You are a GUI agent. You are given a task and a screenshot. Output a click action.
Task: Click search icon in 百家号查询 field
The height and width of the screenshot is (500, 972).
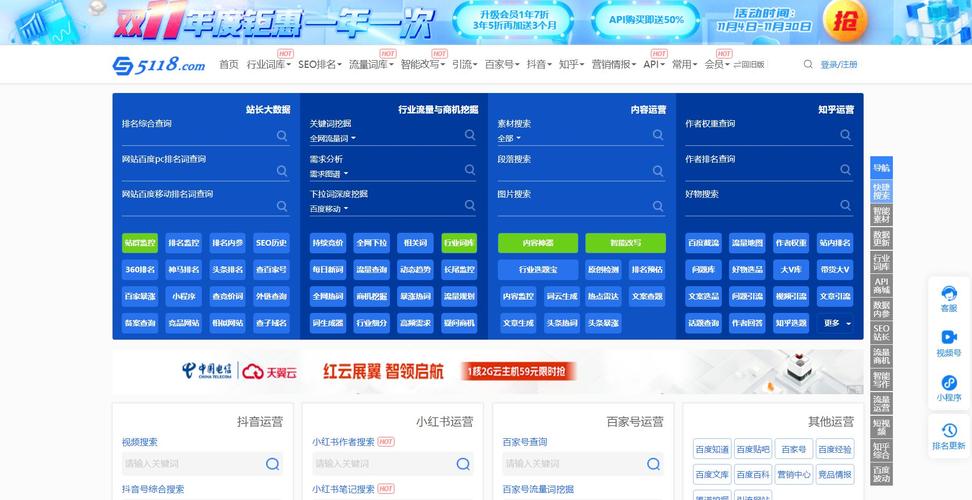pos(653,464)
